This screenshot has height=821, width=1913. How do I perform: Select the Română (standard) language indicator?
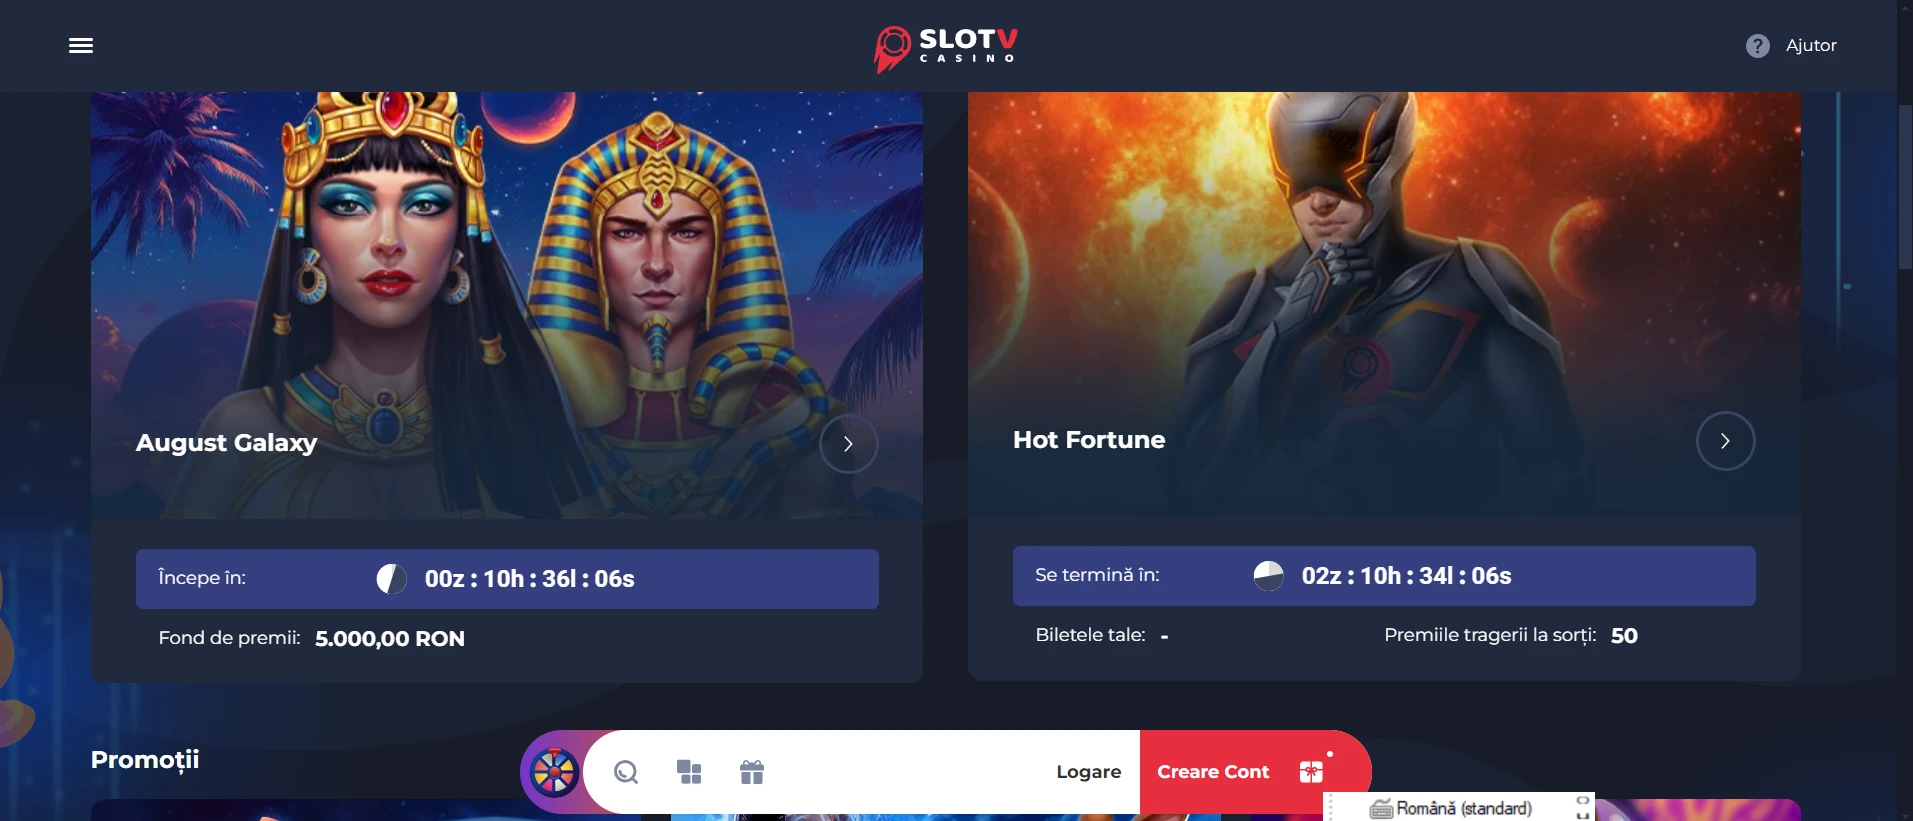pos(1464,809)
